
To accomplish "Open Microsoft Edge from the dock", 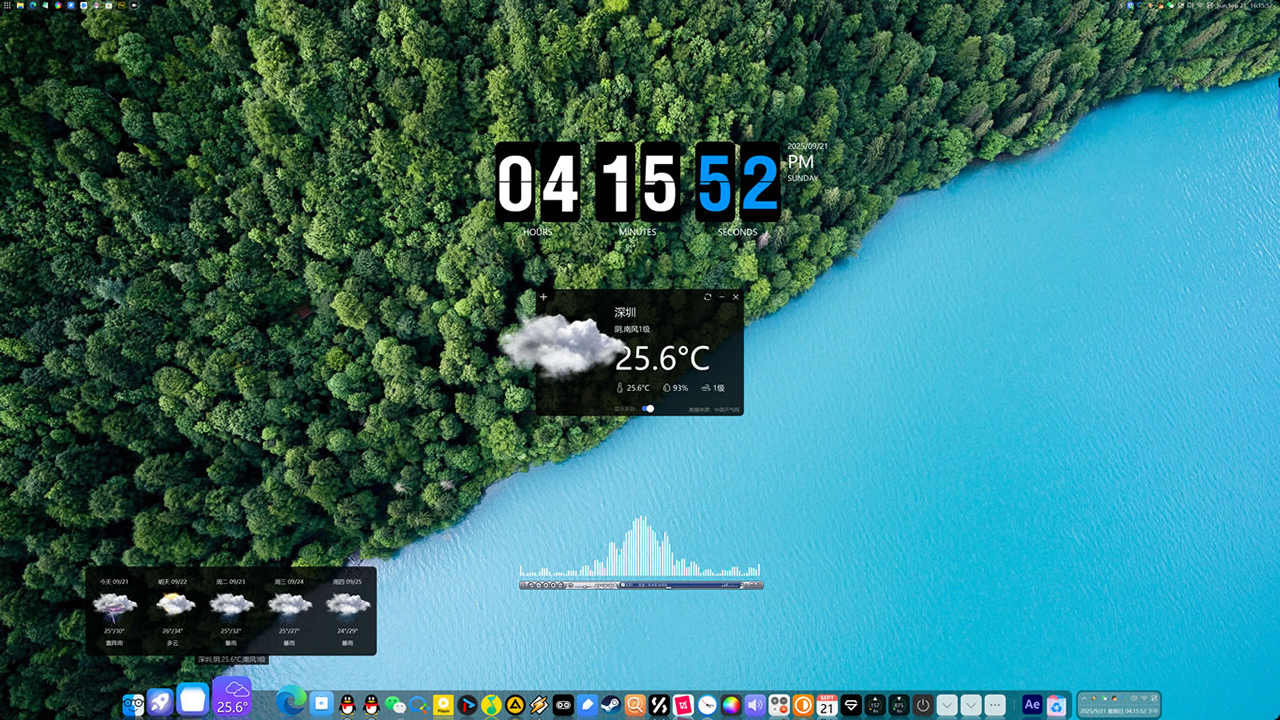I will (291, 702).
